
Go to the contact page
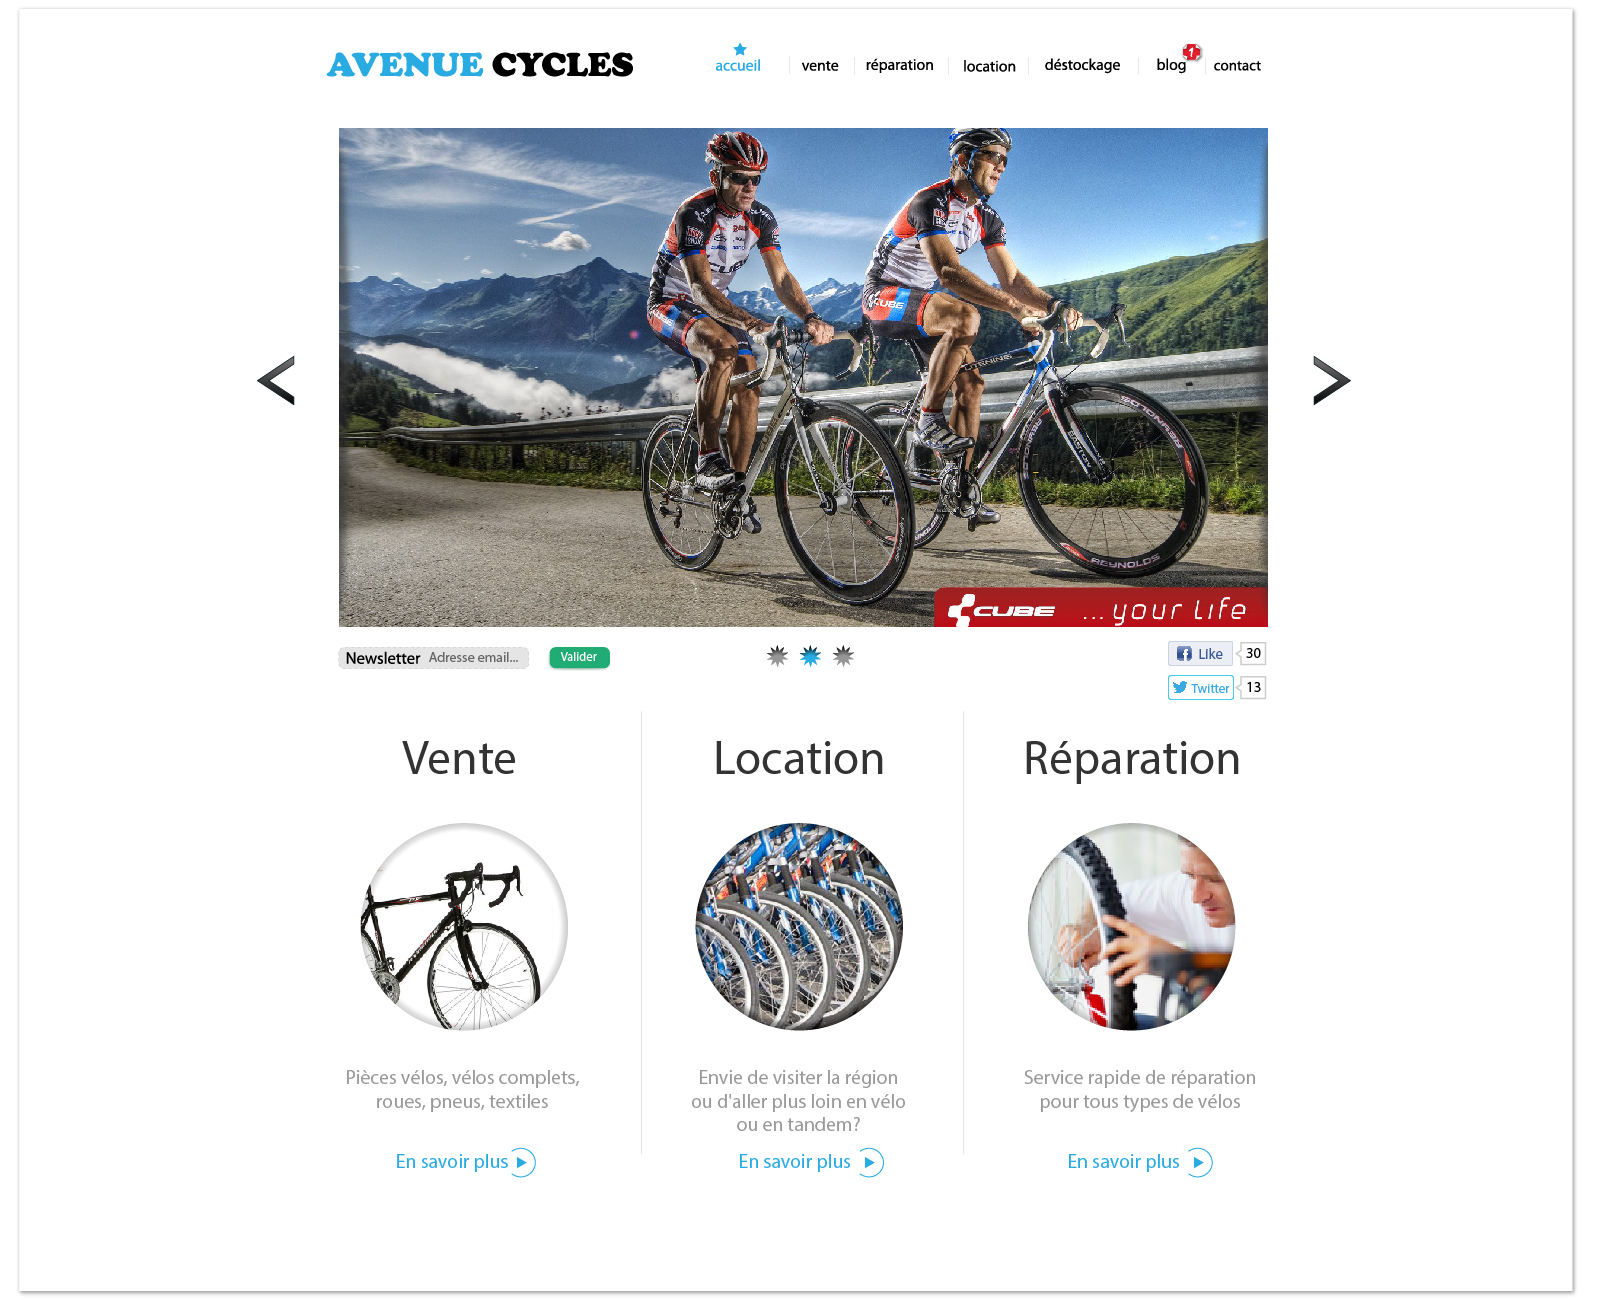pyautogui.click(x=1237, y=66)
